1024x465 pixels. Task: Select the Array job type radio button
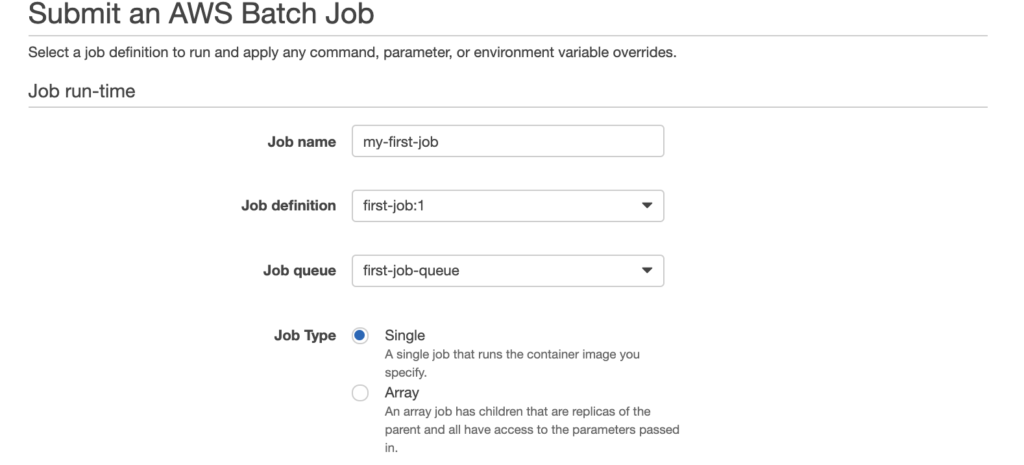pos(360,393)
